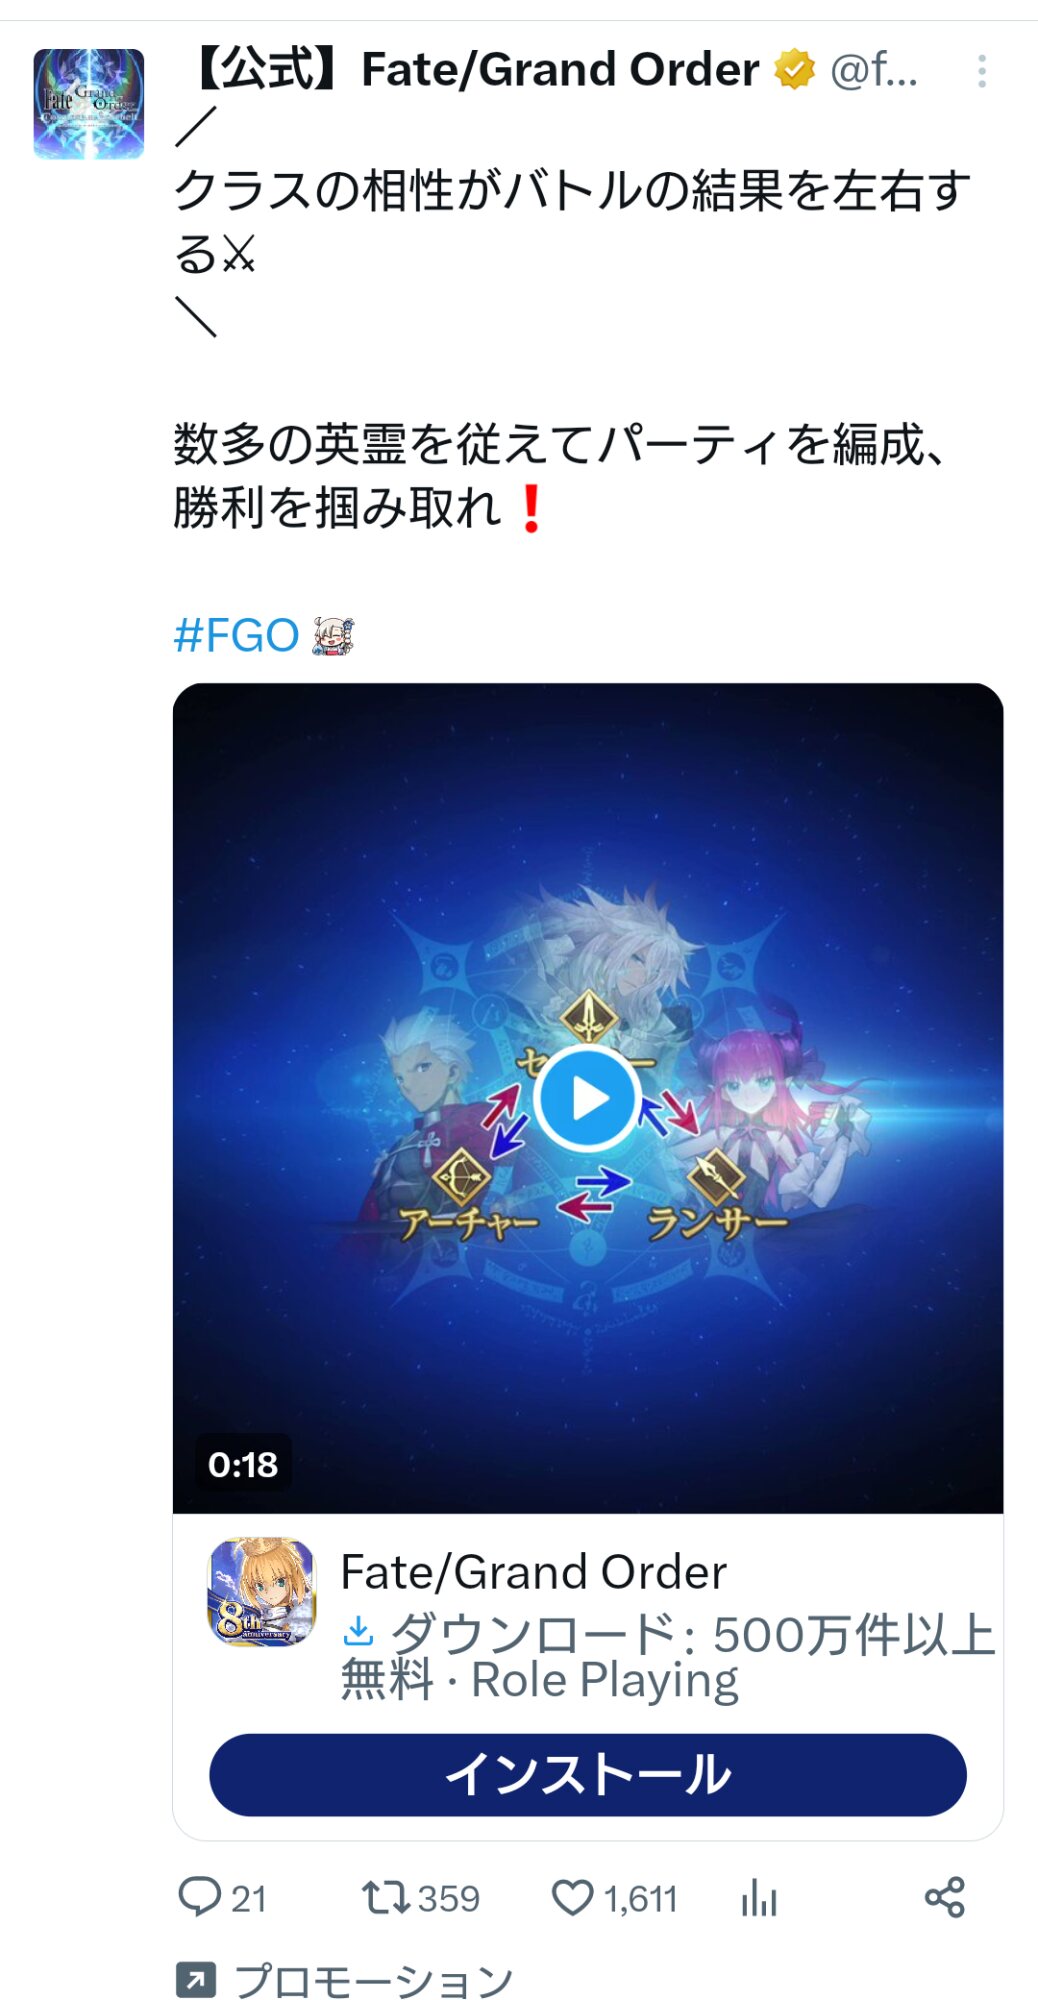1038x2000 pixels.
Task: Click the gold verified badge
Action: tap(794, 70)
